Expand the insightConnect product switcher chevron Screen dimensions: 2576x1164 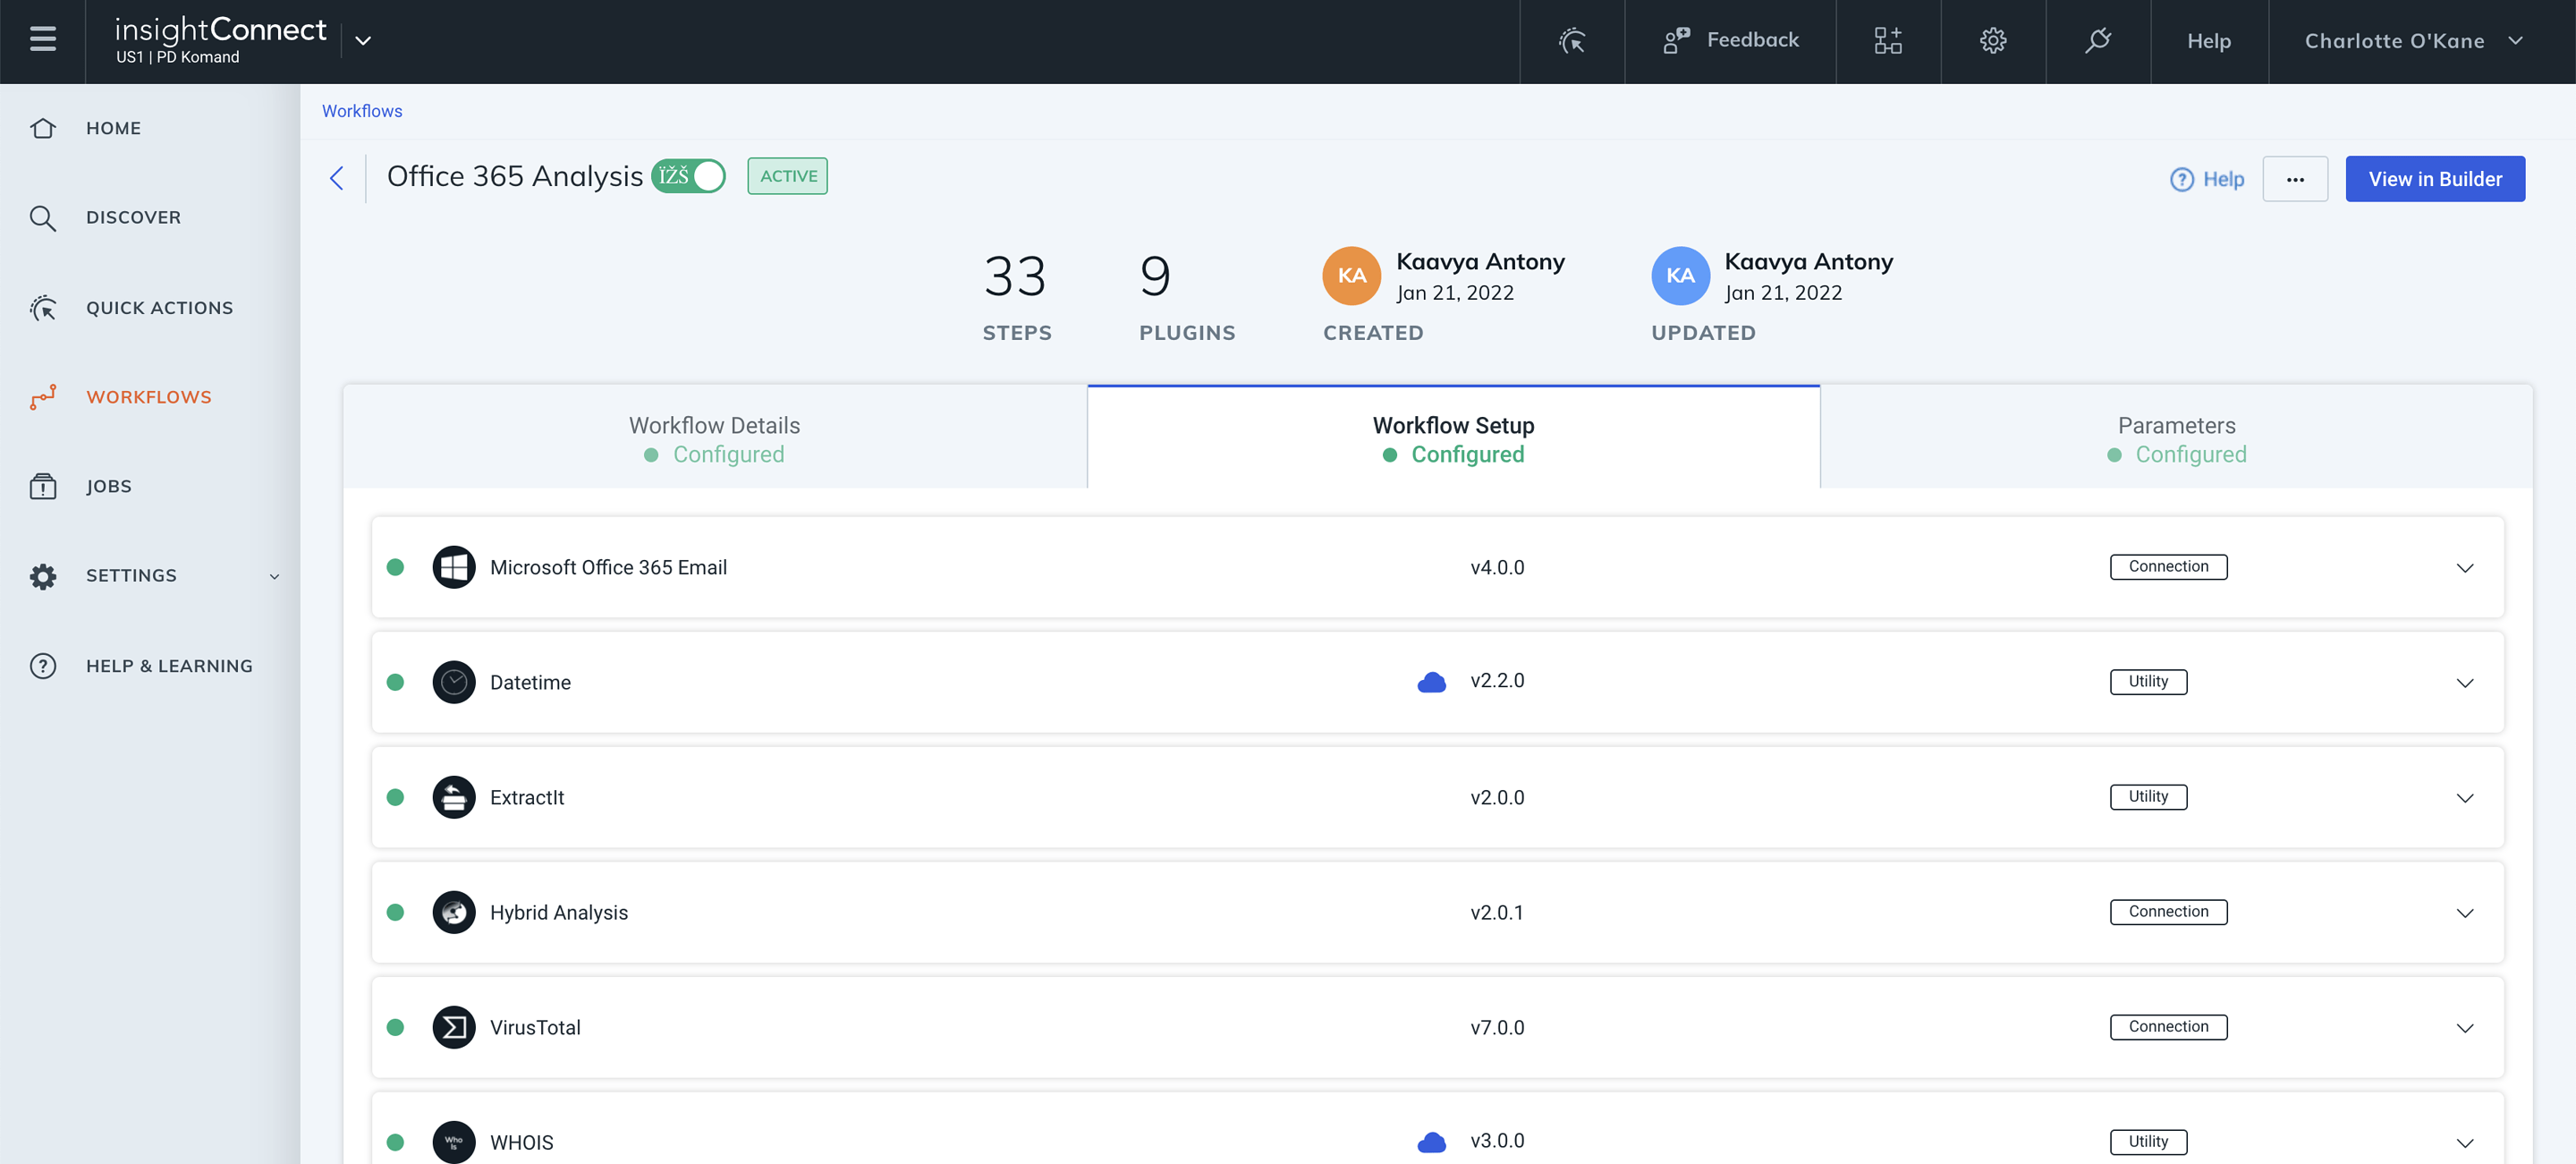[x=364, y=41]
